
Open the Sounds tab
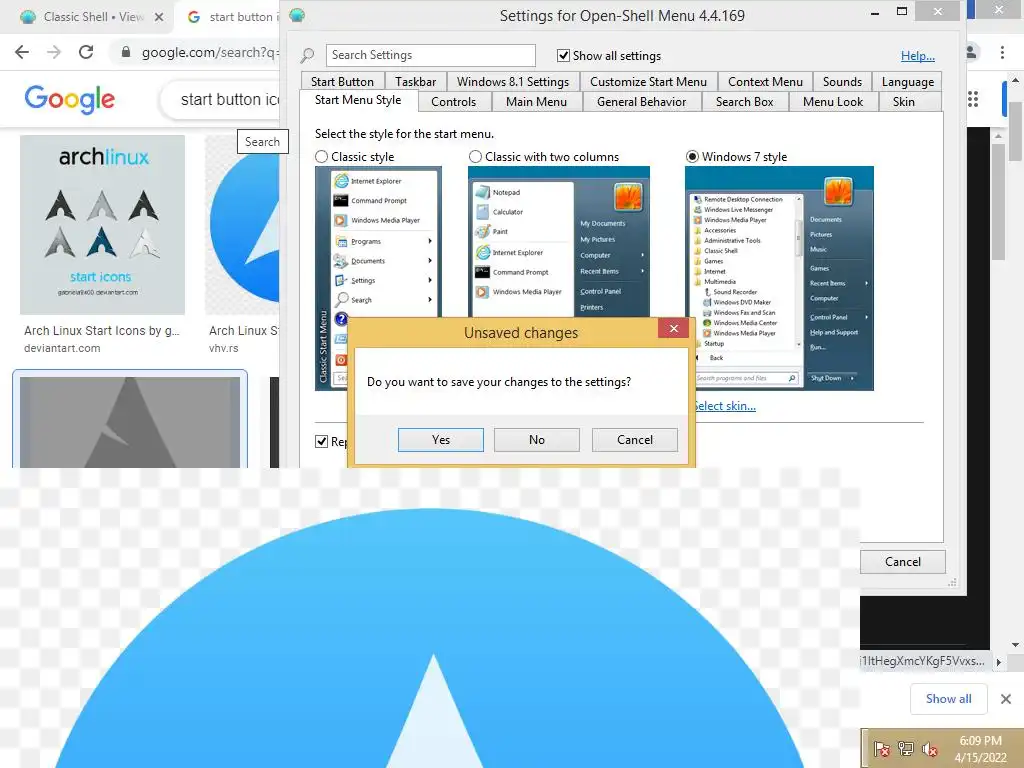(842, 82)
